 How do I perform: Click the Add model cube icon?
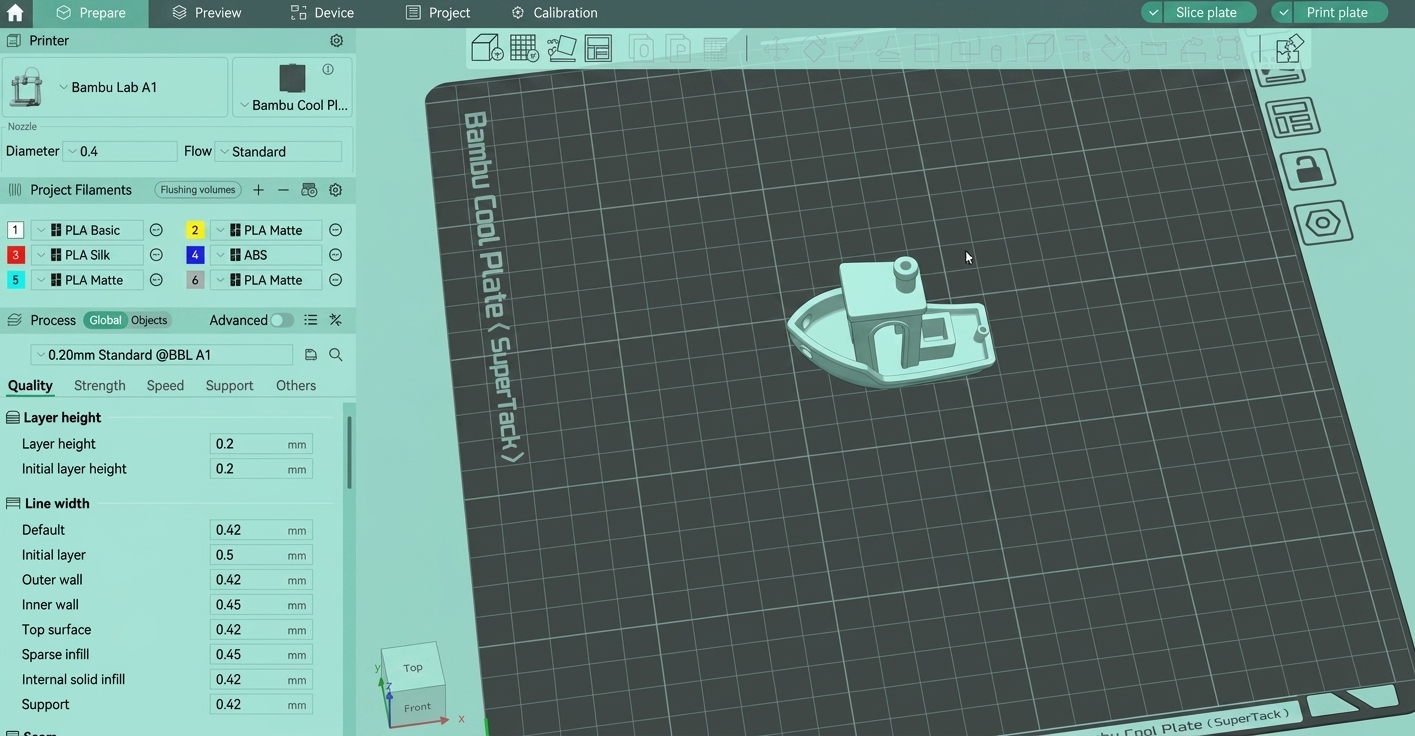487,48
